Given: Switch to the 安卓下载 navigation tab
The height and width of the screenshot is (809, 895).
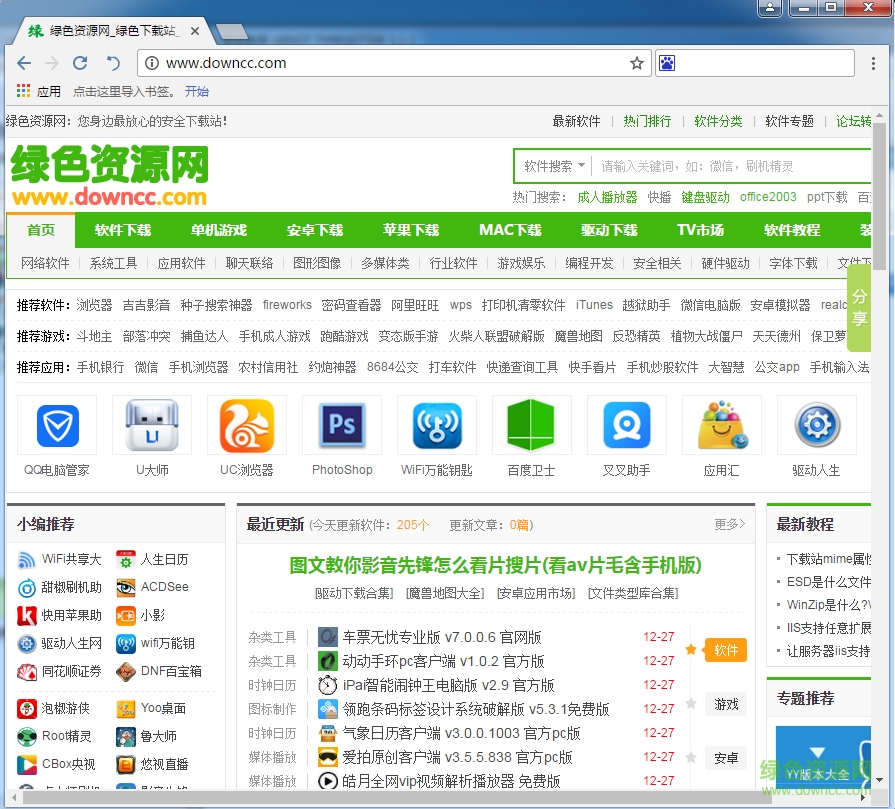Looking at the screenshot, I should 315,230.
